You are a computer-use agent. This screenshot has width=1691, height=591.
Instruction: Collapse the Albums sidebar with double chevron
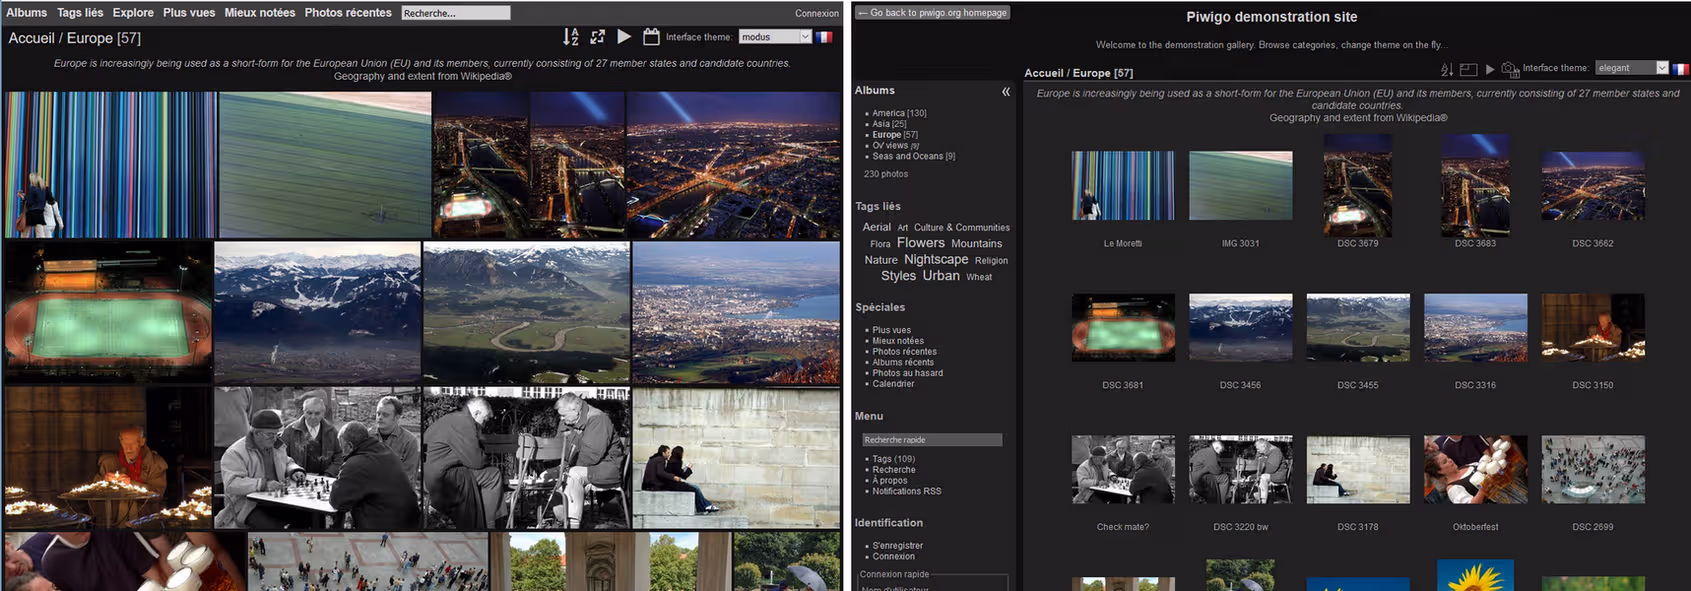(x=1005, y=91)
